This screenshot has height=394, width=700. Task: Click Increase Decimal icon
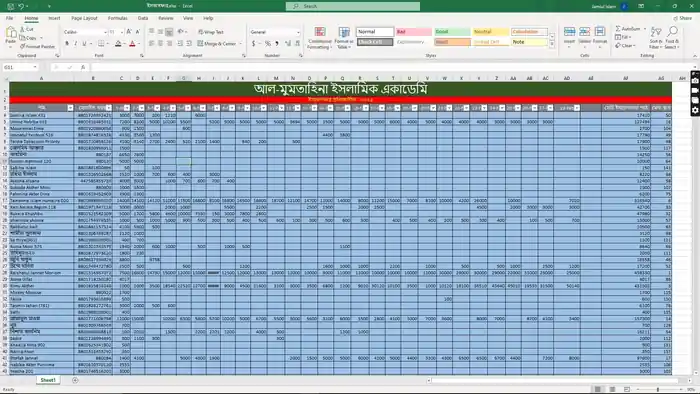288,43
